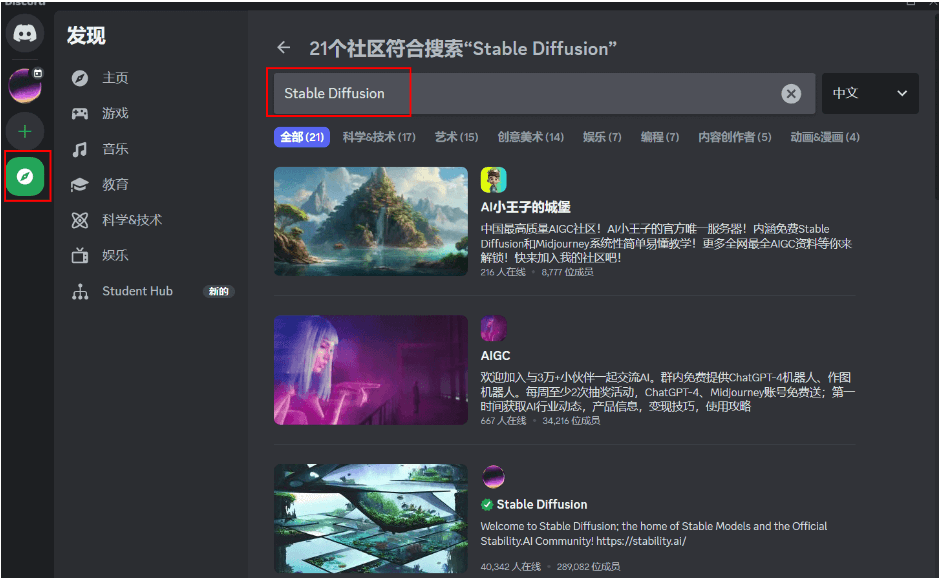Click the 40,342 人在线 online count
Viewport: 939px width, 578px height.
pos(510,567)
